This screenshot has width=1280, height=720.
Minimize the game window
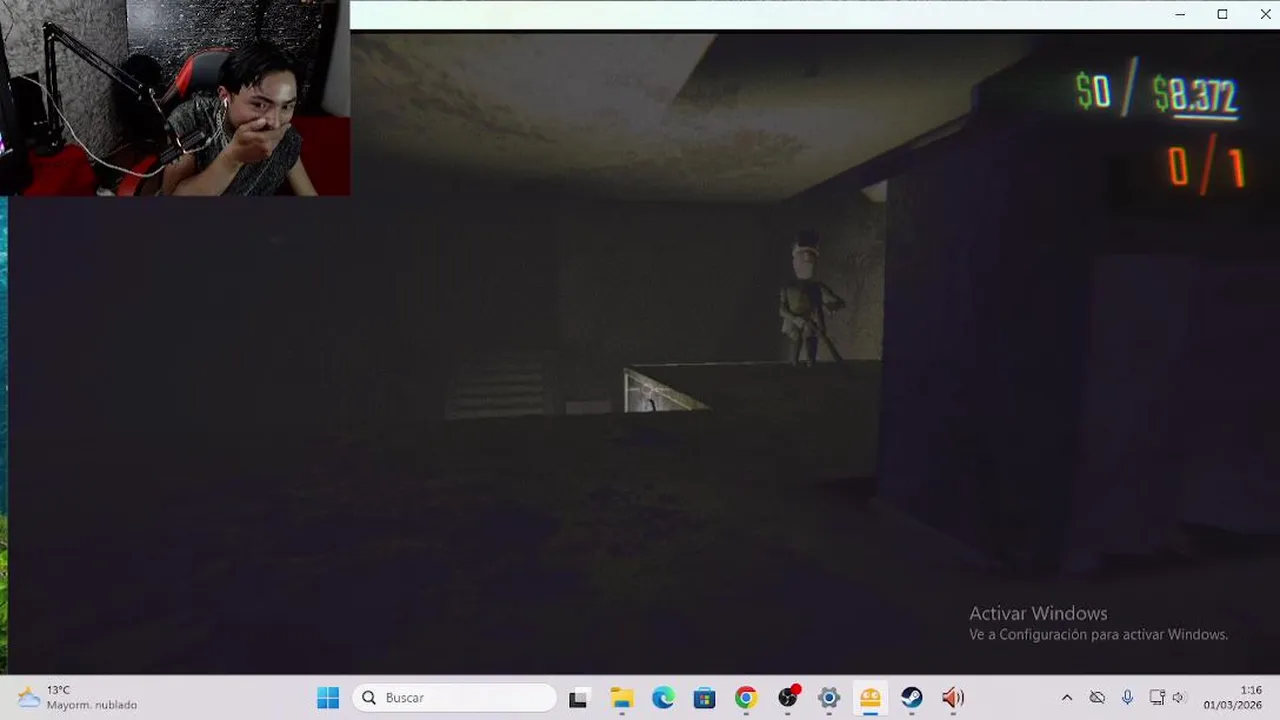point(1180,14)
